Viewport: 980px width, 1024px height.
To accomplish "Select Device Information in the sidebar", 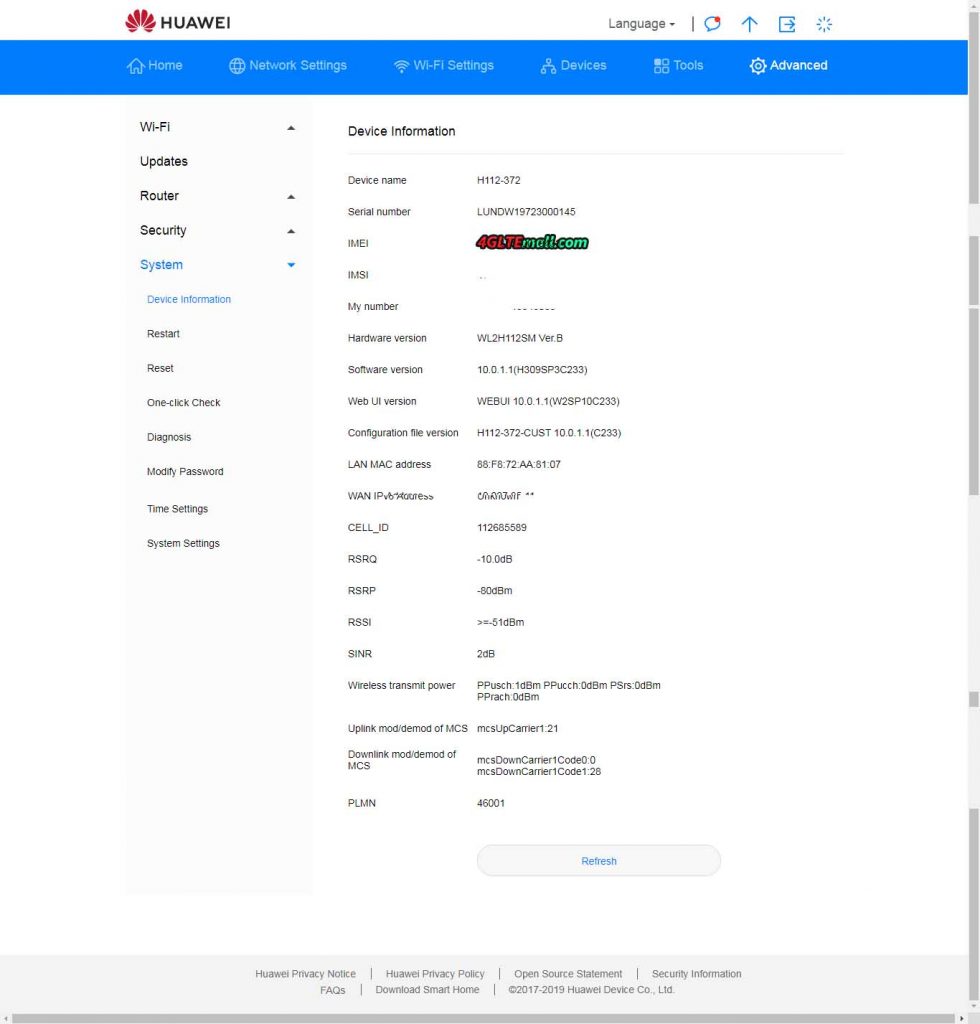I will tap(188, 299).
